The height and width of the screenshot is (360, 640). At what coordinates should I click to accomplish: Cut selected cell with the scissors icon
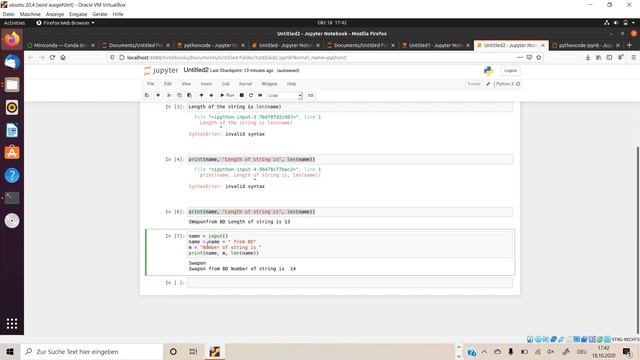[x=169, y=95]
